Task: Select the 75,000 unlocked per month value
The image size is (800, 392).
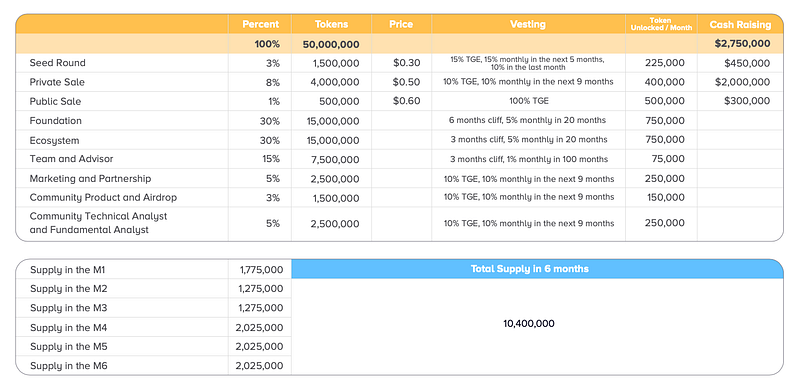Action: pyautogui.click(x=668, y=159)
